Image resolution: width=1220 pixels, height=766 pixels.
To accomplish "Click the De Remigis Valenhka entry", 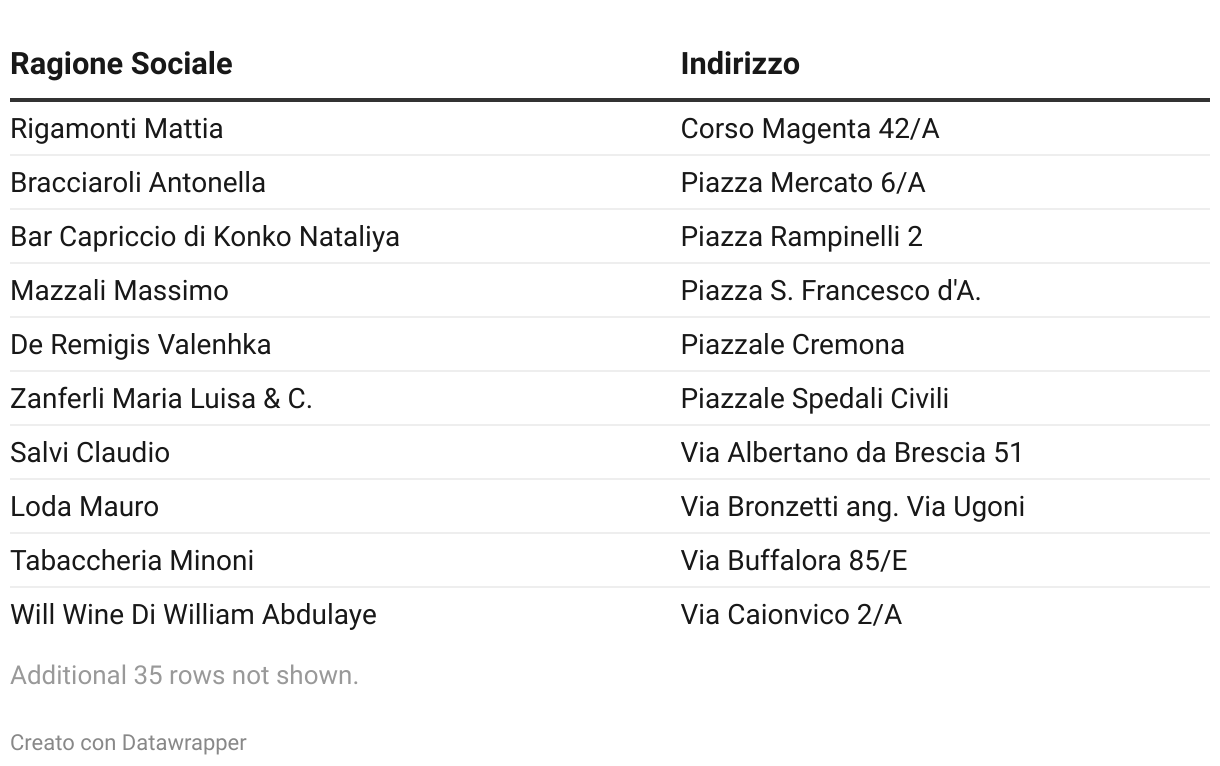I will [x=141, y=344].
